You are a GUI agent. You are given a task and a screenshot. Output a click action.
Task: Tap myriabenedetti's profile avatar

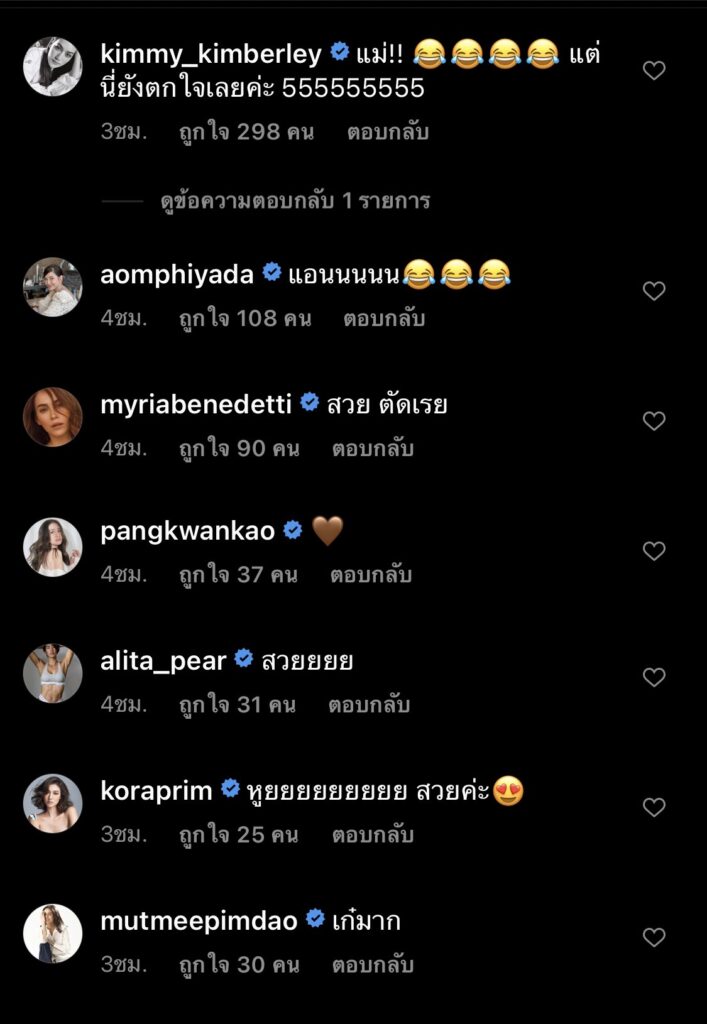click(x=52, y=417)
